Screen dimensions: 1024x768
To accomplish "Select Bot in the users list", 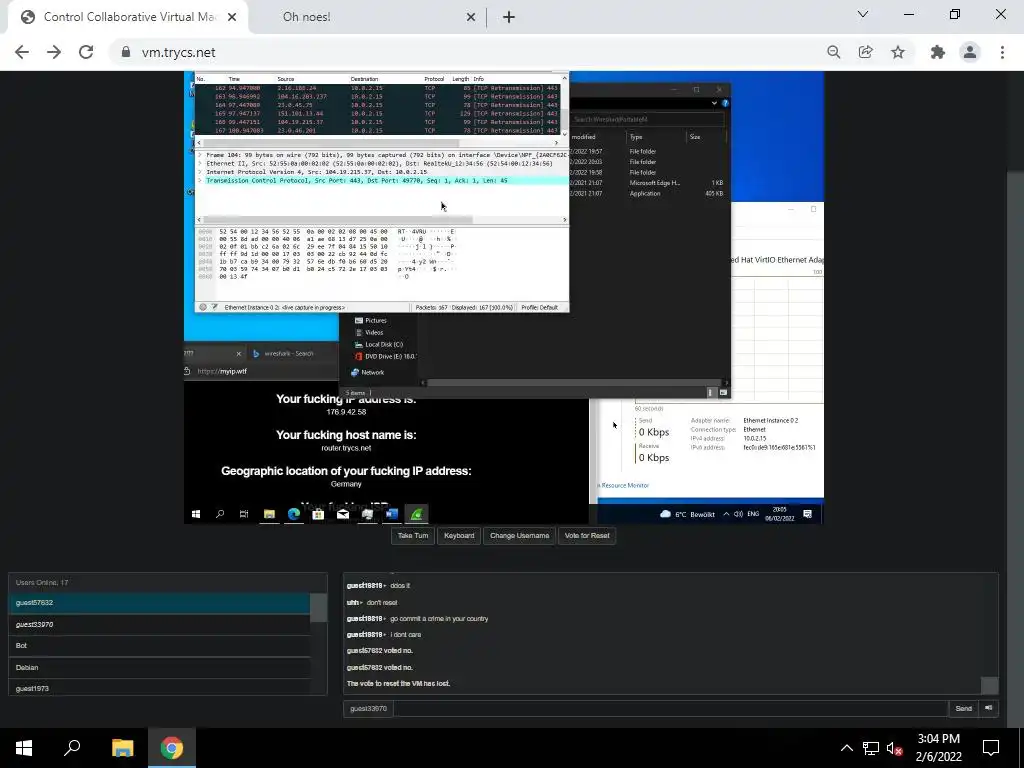I will 159,646.
